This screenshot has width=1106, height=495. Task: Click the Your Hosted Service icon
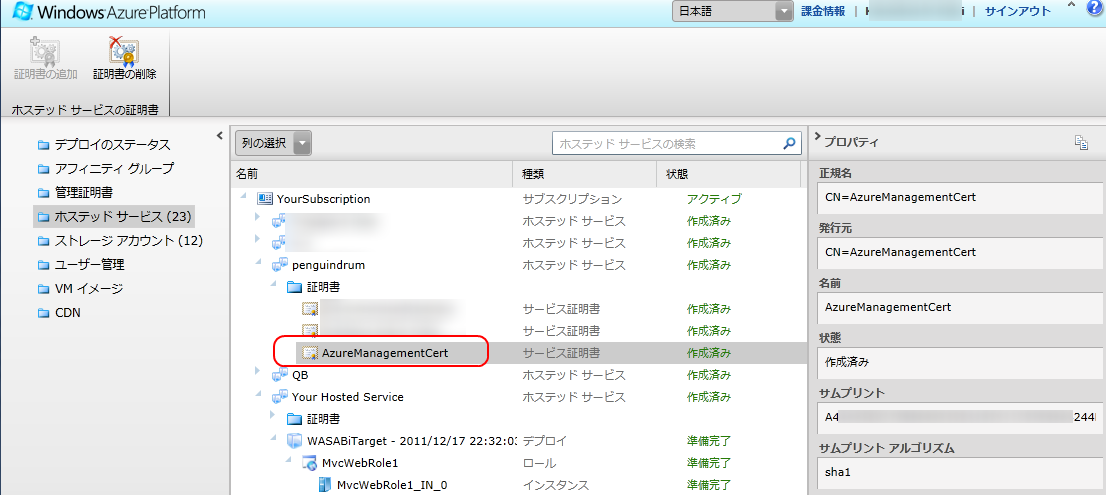click(x=279, y=397)
